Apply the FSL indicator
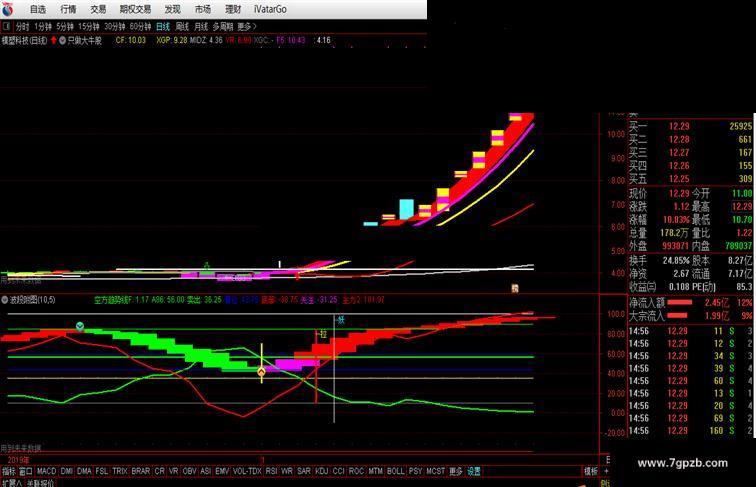 pyautogui.click(x=102, y=471)
